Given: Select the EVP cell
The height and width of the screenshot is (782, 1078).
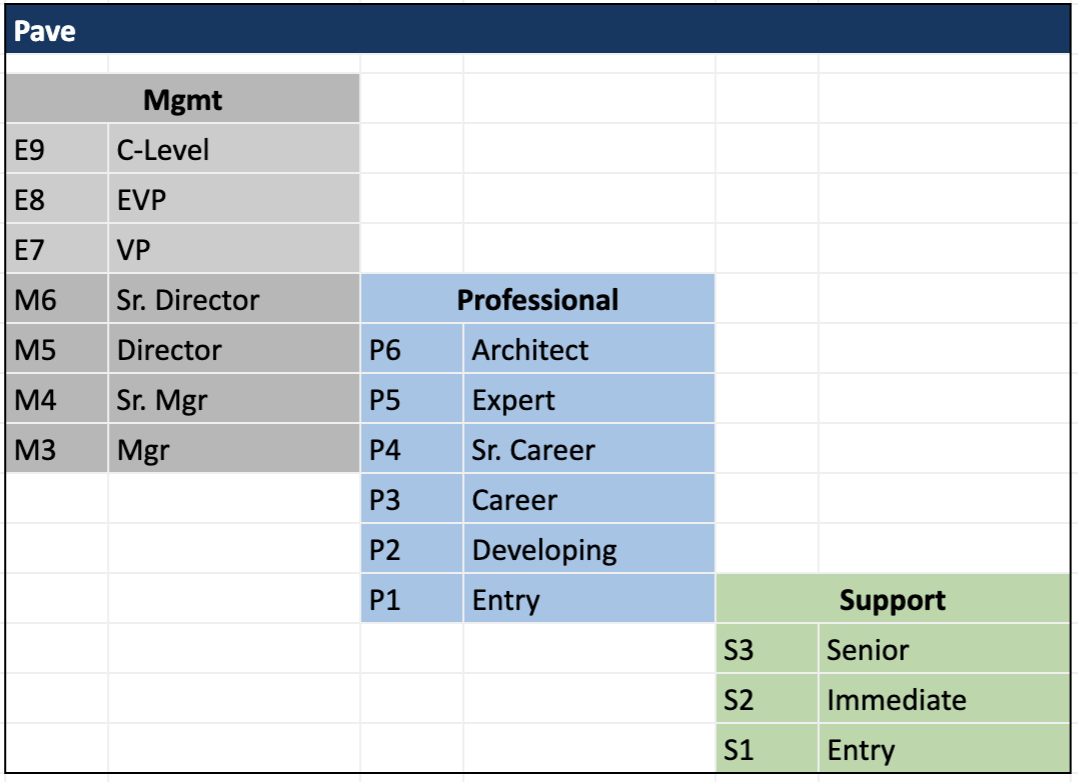Looking at the screenshot, I should (234, 199).
